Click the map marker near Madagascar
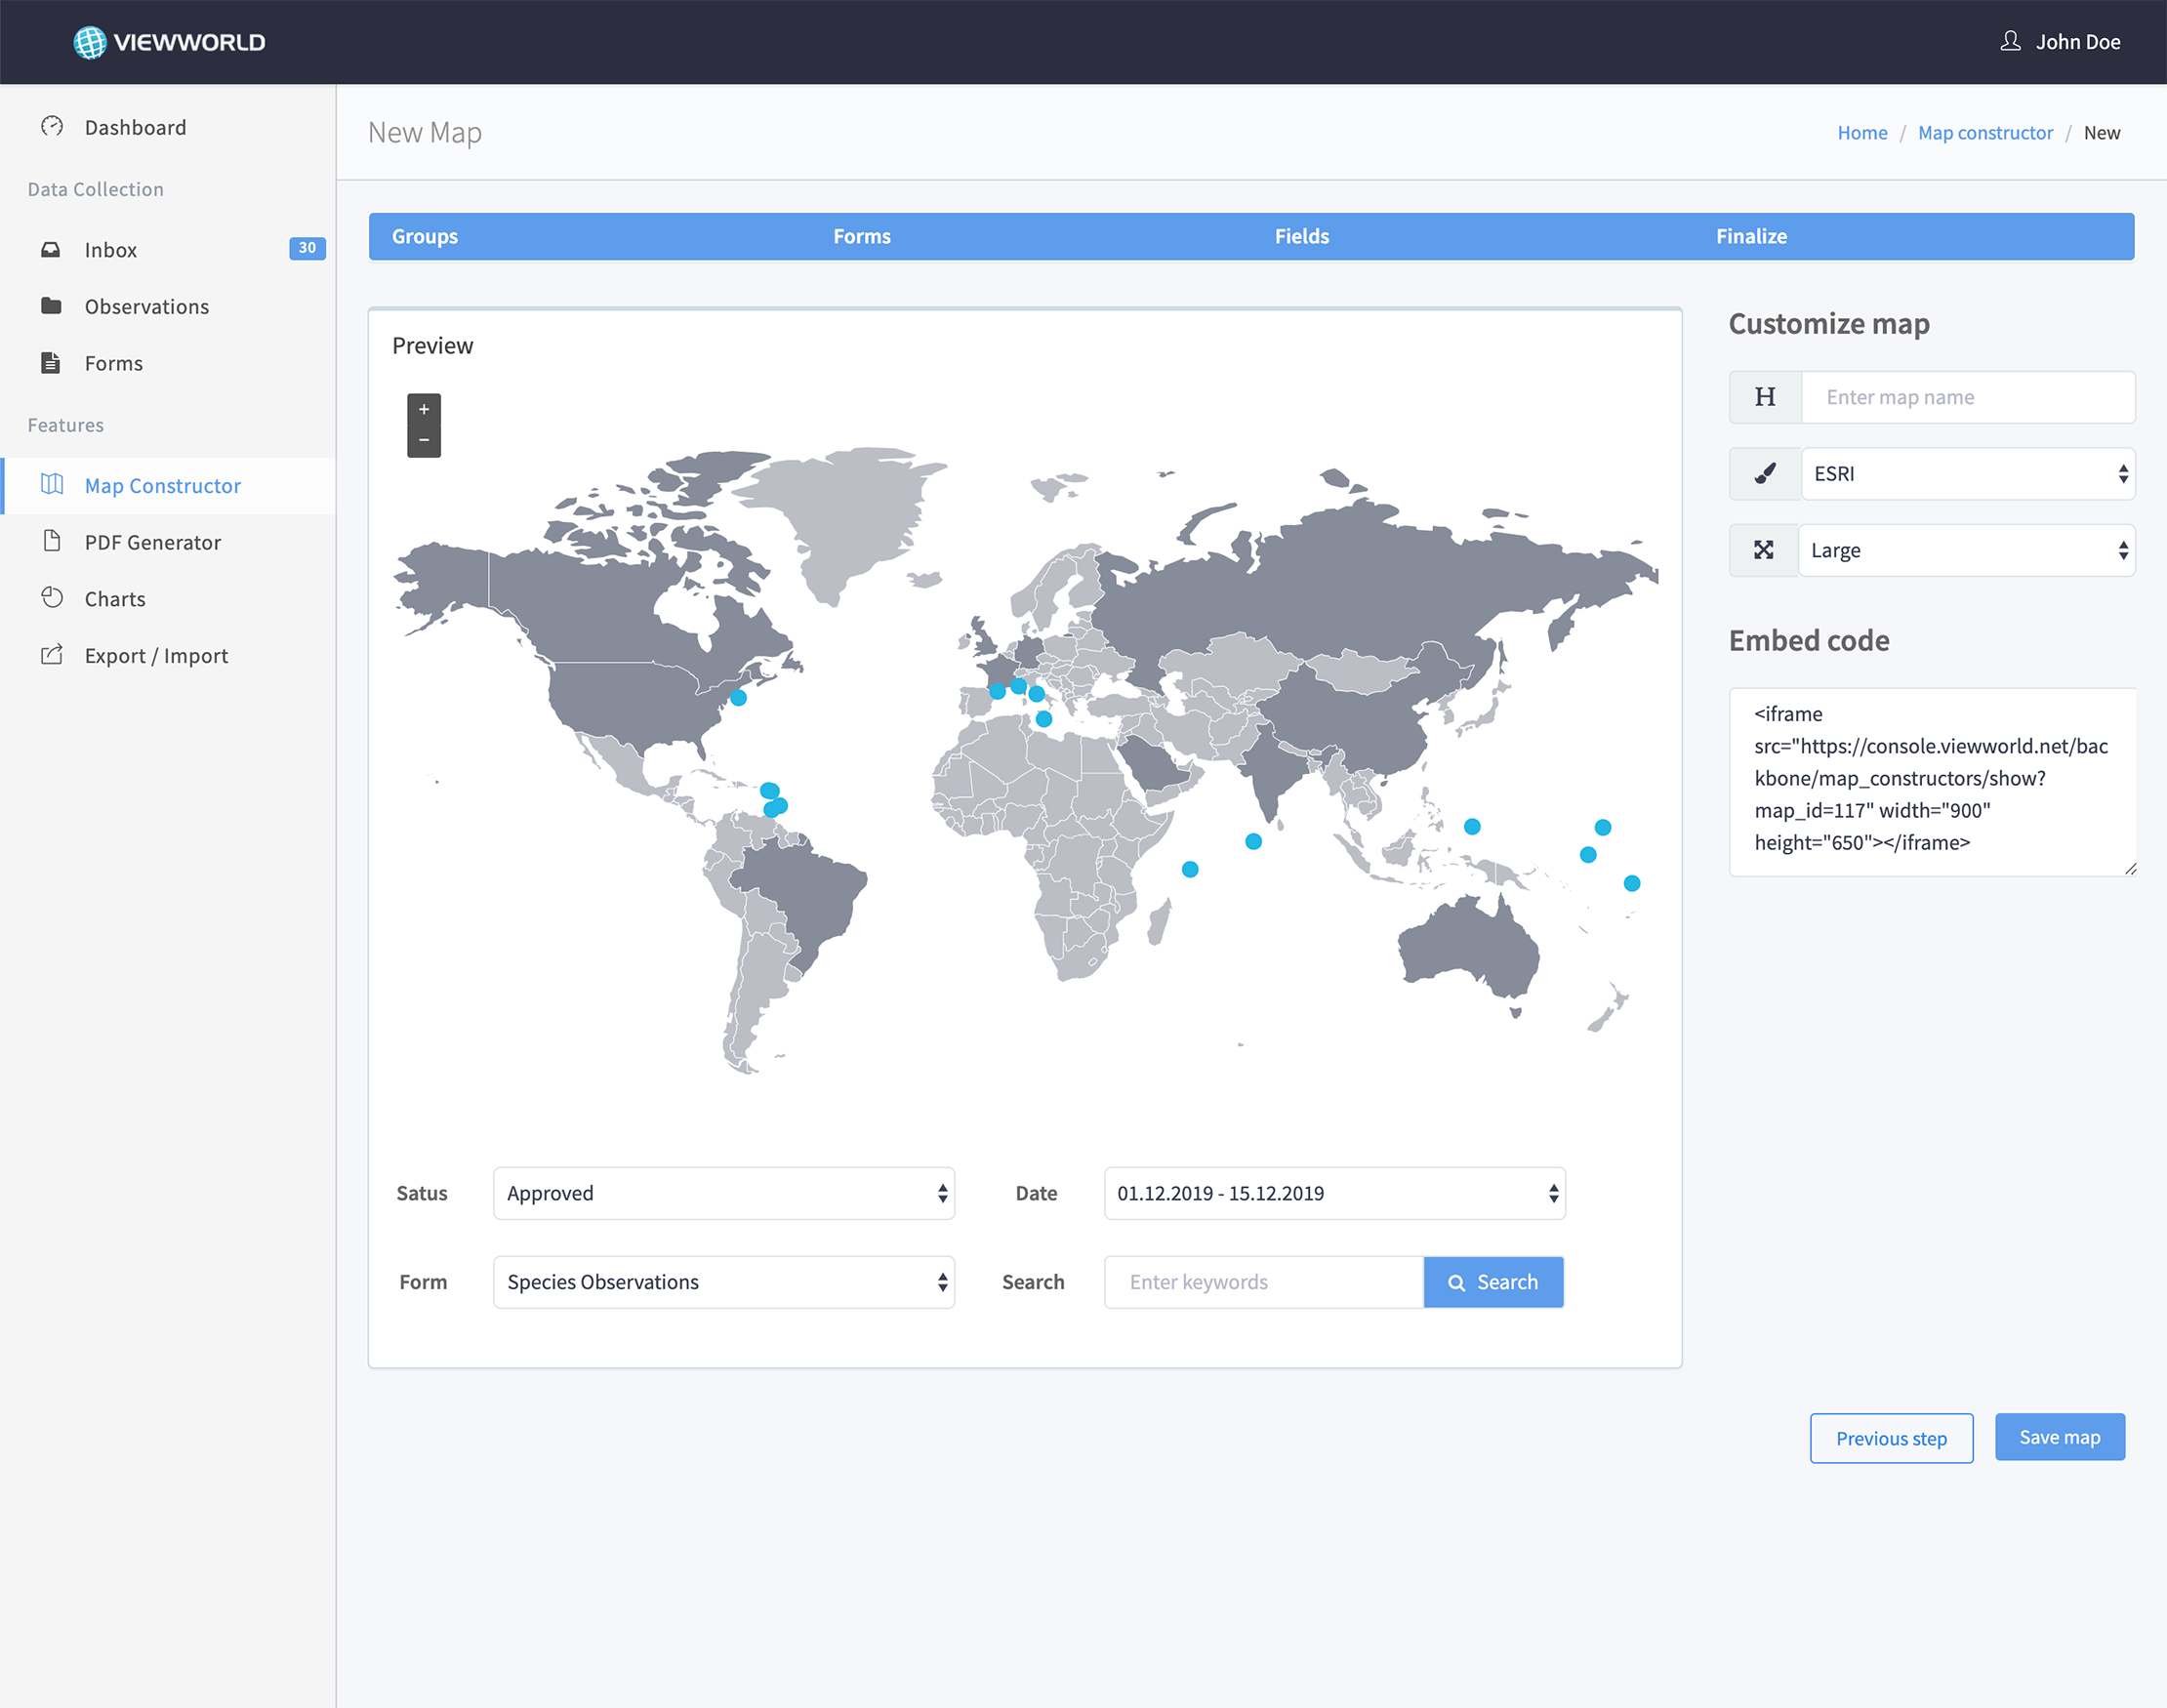 click(1190, 869)
